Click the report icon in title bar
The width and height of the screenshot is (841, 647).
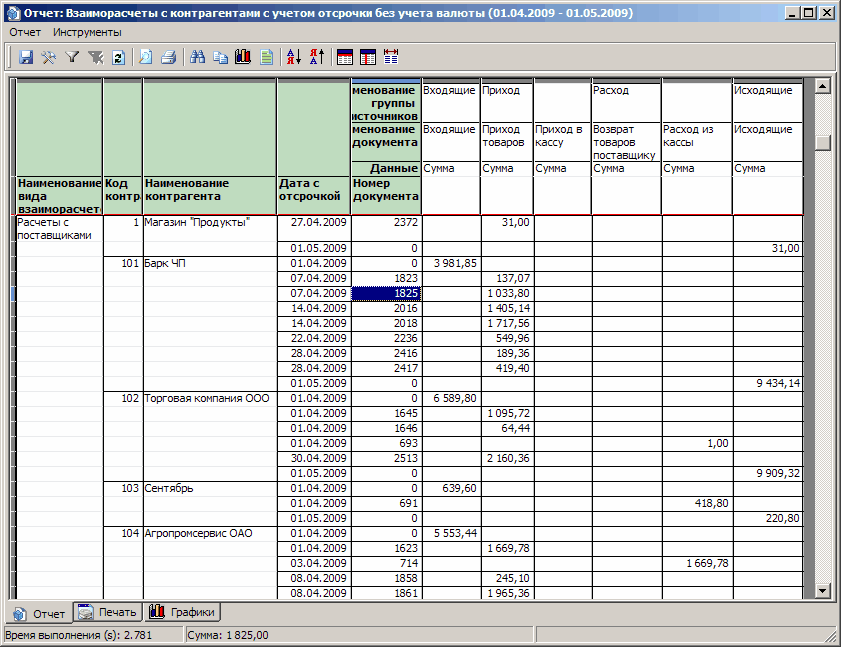(13, 13)
